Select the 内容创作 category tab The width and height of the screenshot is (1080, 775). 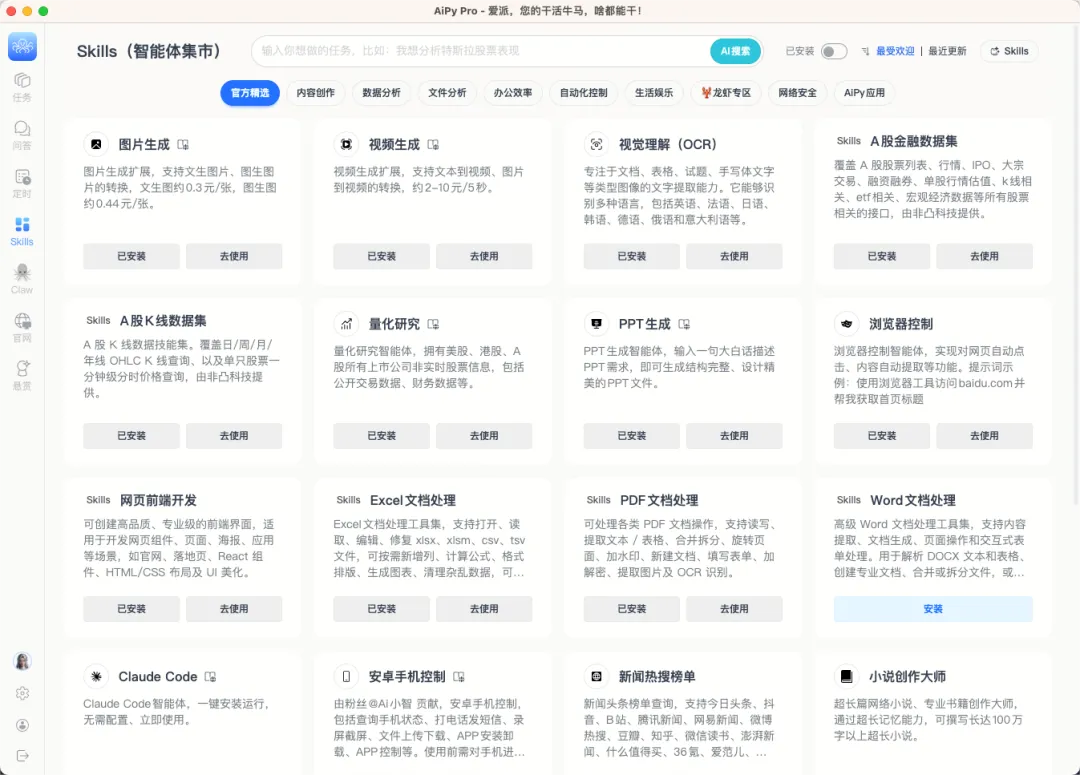(315, 93)
